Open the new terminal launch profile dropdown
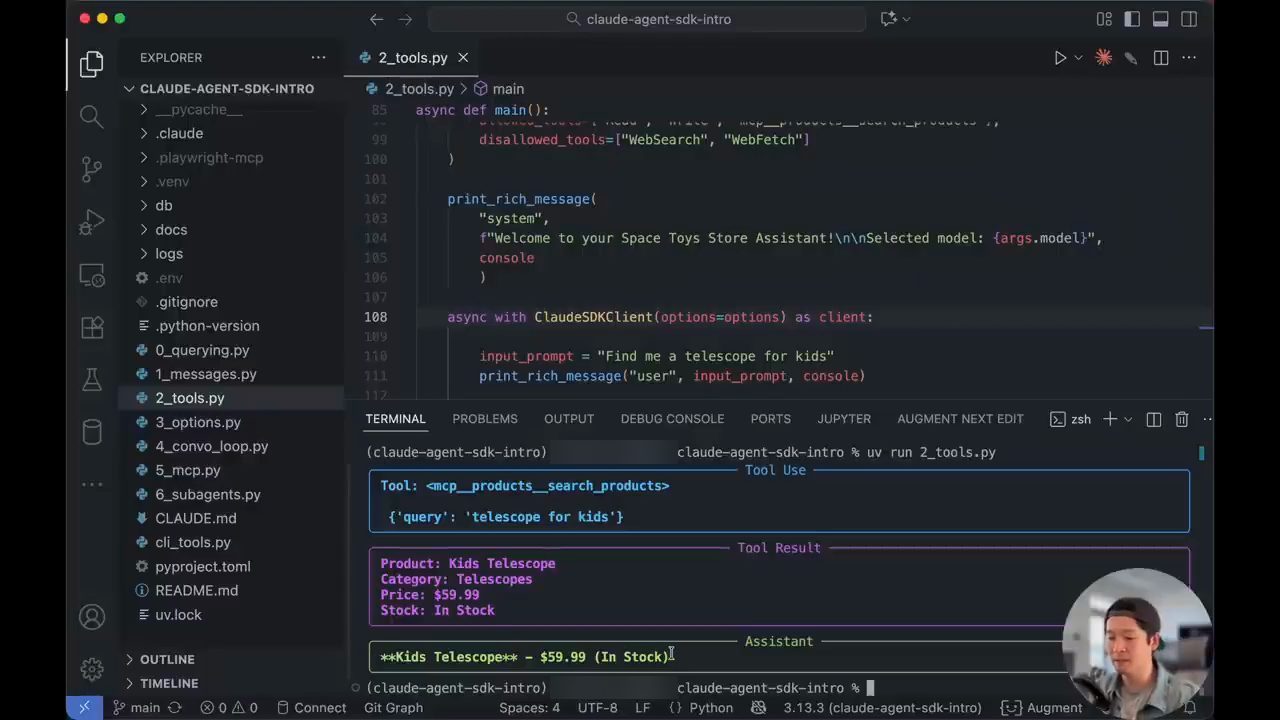The width and height of the screenshot is (1280, 720). tap(1128, 419)
